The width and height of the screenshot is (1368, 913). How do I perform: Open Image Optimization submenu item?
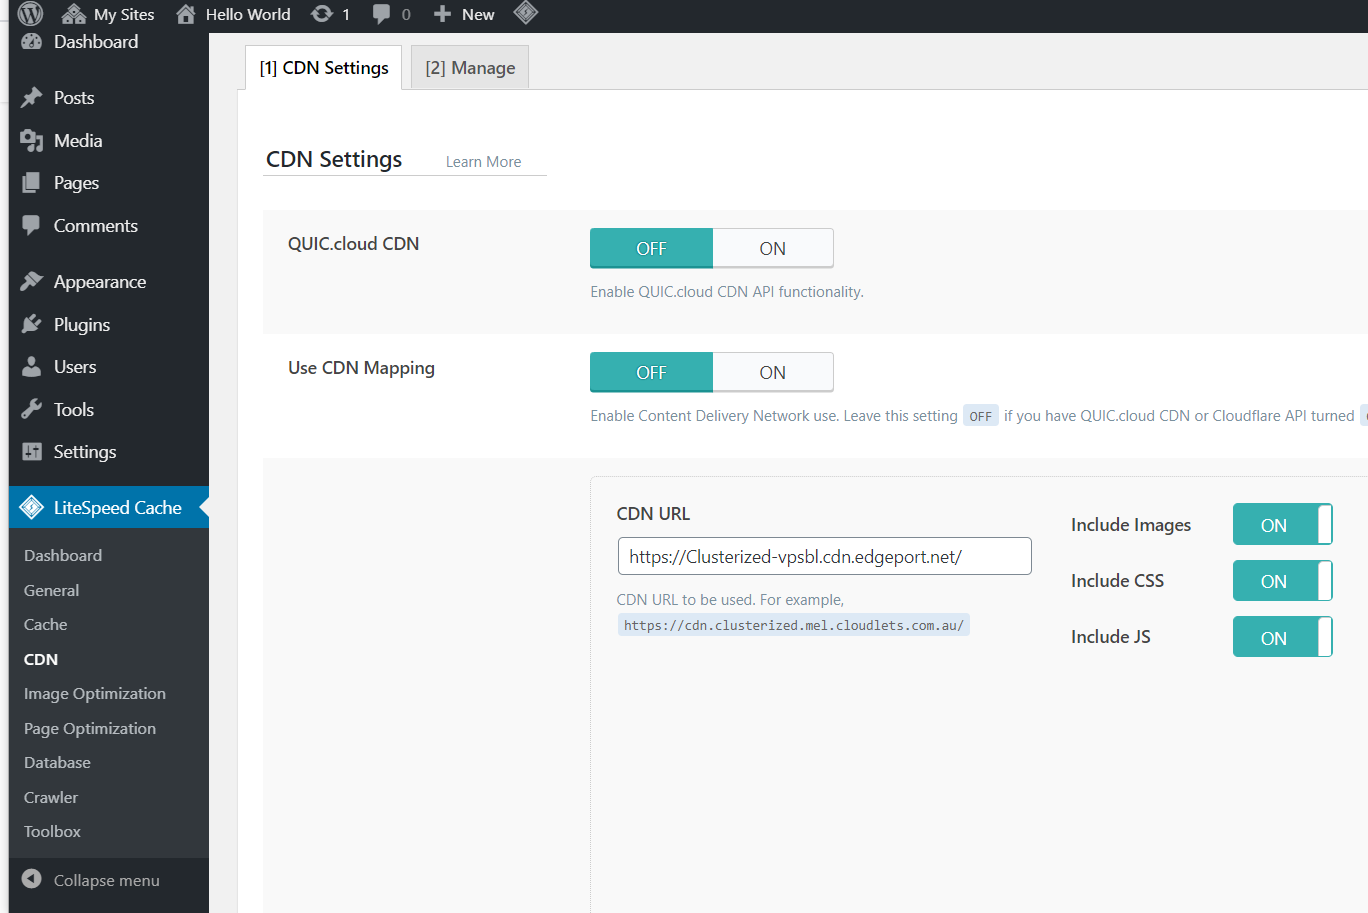95,693
